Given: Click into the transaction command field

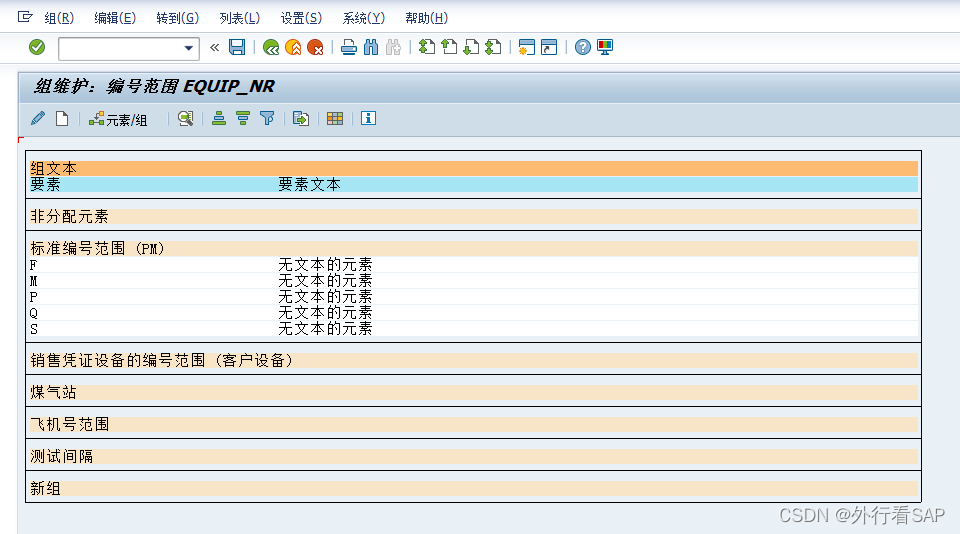Looking at the screenshot, I should [121, 48].
